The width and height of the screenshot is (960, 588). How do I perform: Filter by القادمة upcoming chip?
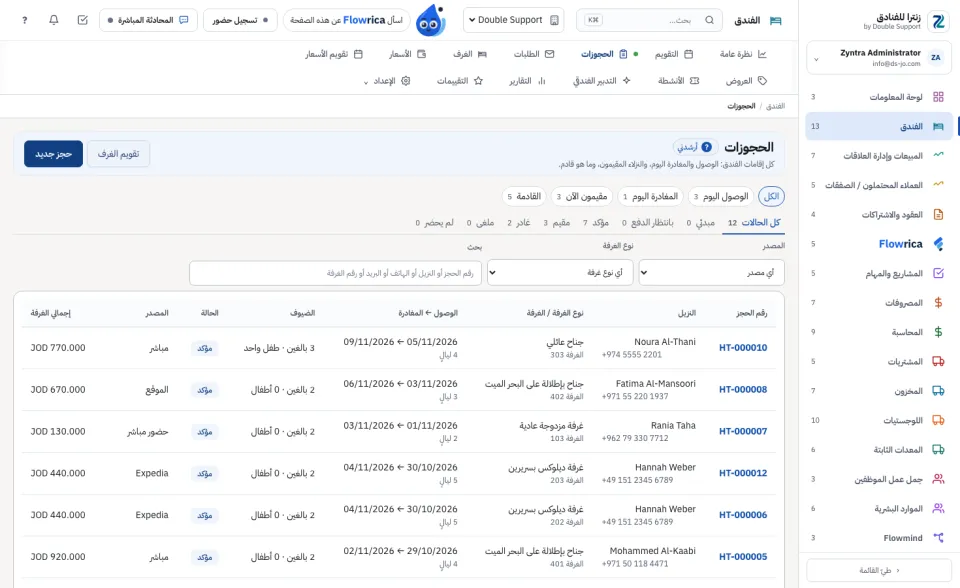pos(523,197)
